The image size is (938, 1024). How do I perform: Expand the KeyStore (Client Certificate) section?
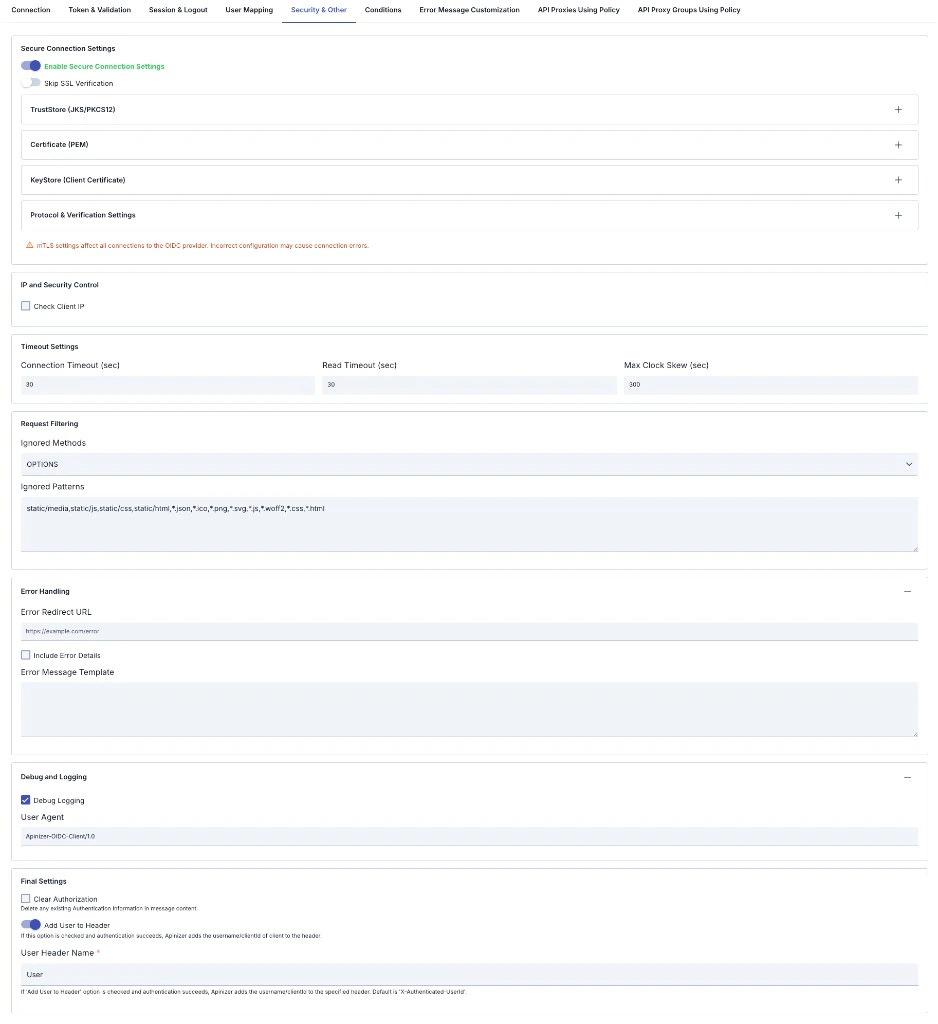click(898, 179)
